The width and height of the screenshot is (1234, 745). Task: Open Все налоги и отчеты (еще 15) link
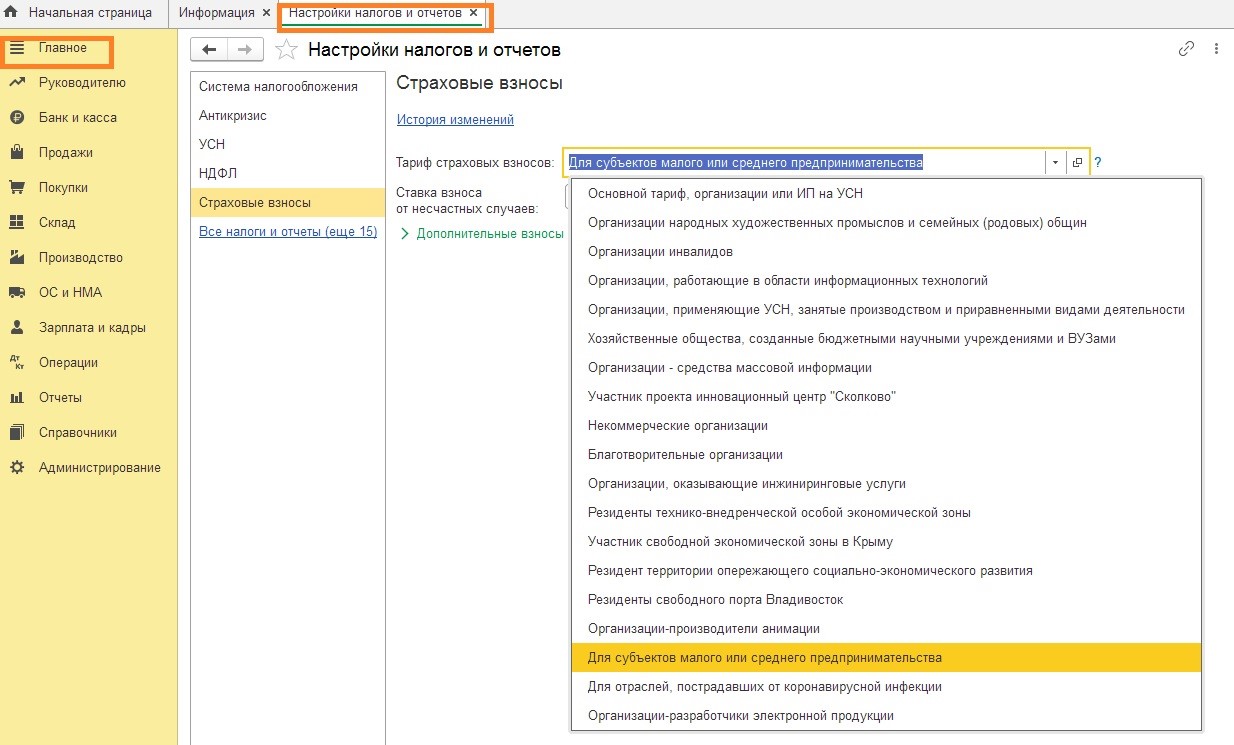(x=288, y=232)
